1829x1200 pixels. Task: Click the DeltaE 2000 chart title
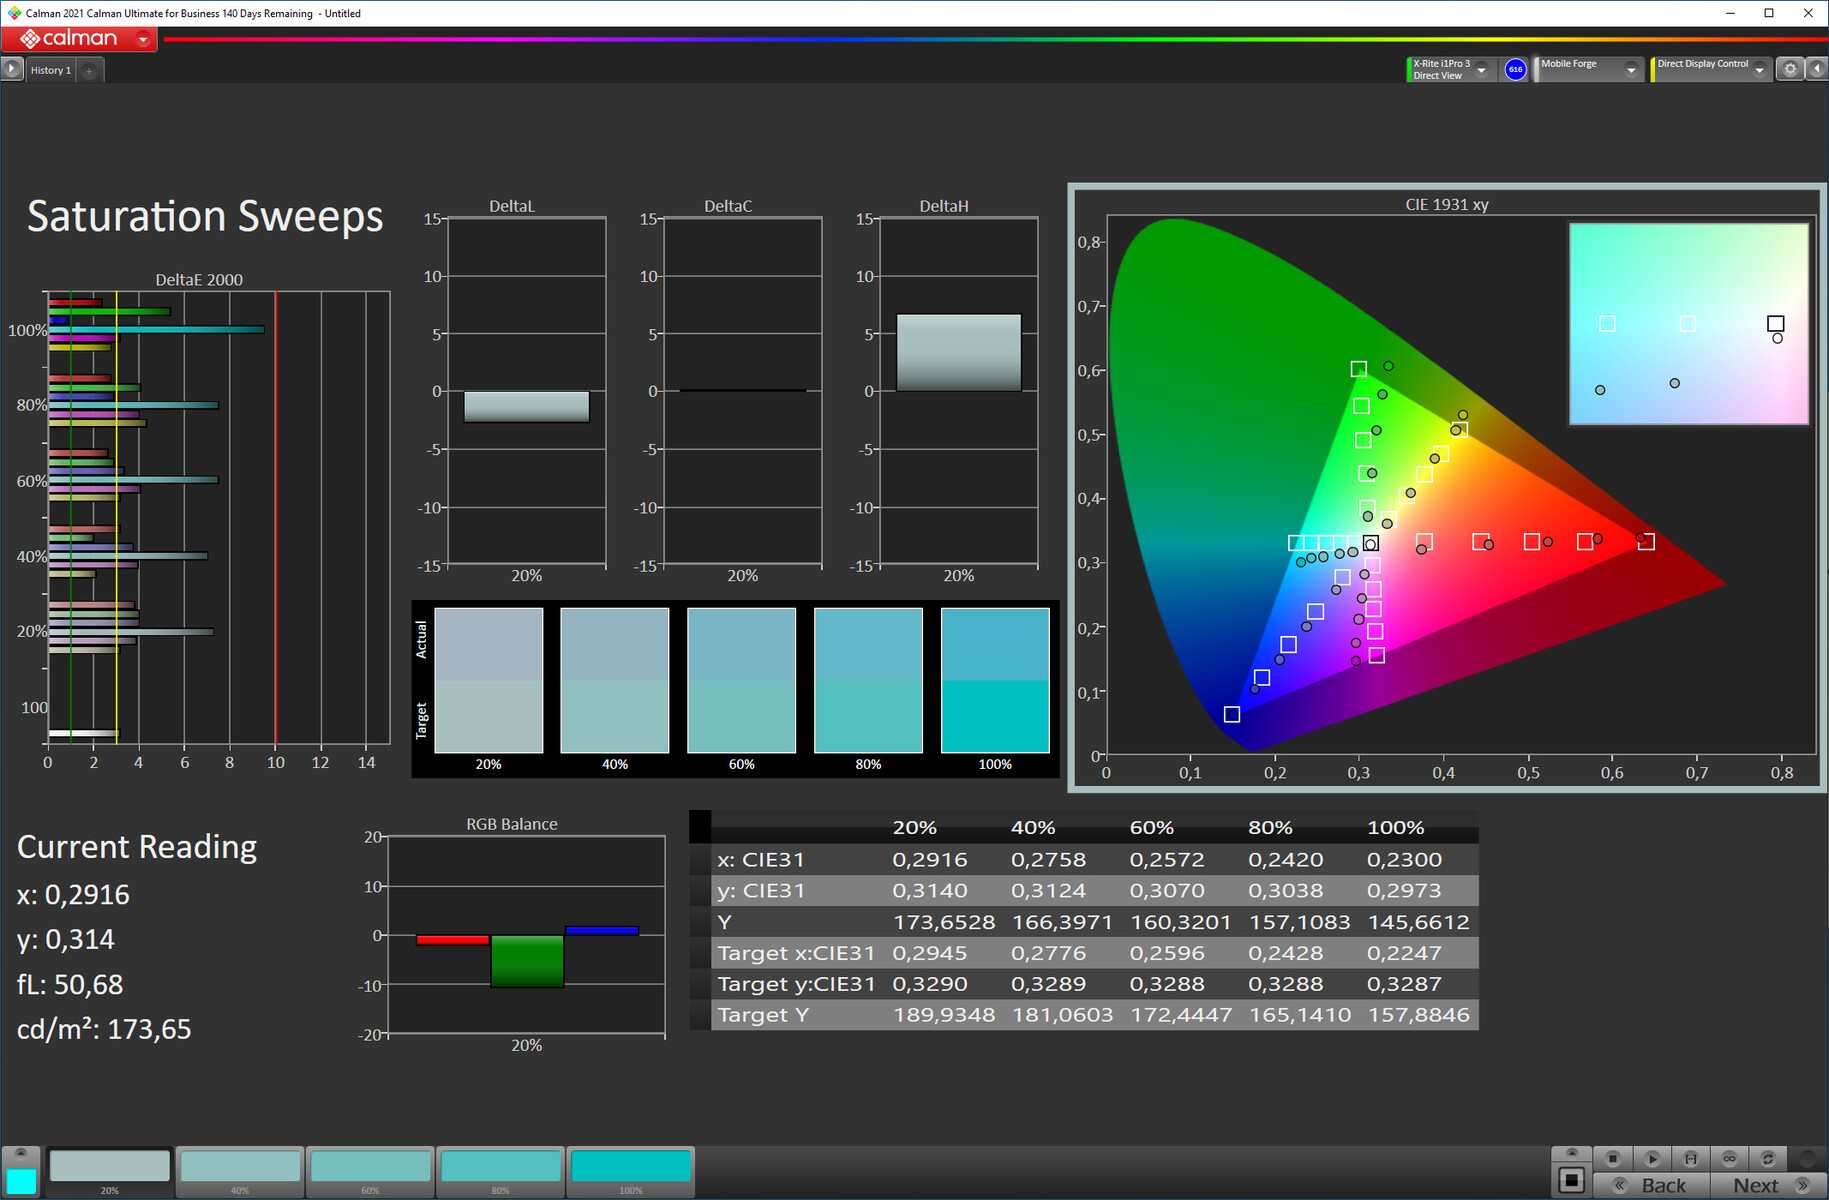(199, 280)
